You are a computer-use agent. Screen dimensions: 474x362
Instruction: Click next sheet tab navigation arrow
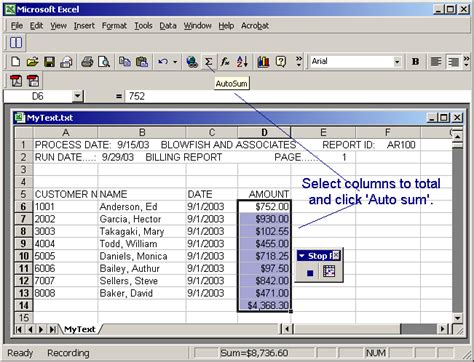pyautogui.click(x=41, y=329)
